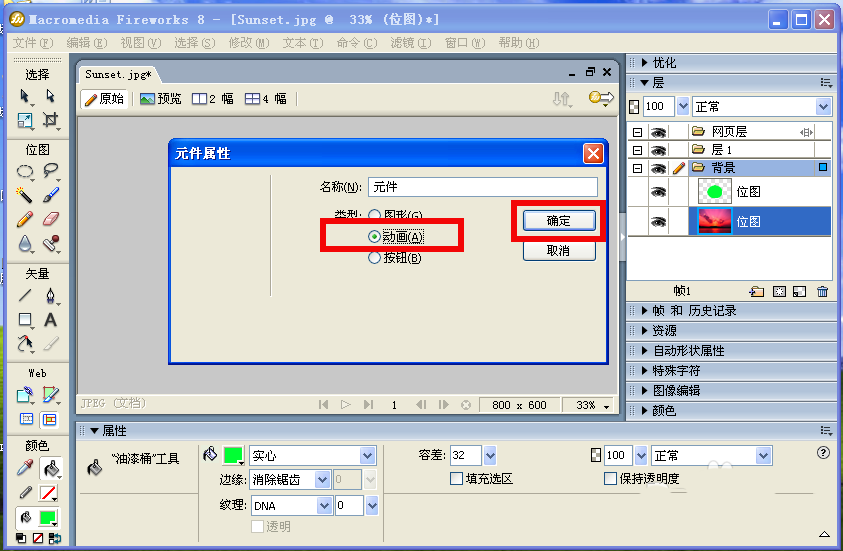Confirm with the 确定 button
The image size is (843, 551).
coord(559,220)
